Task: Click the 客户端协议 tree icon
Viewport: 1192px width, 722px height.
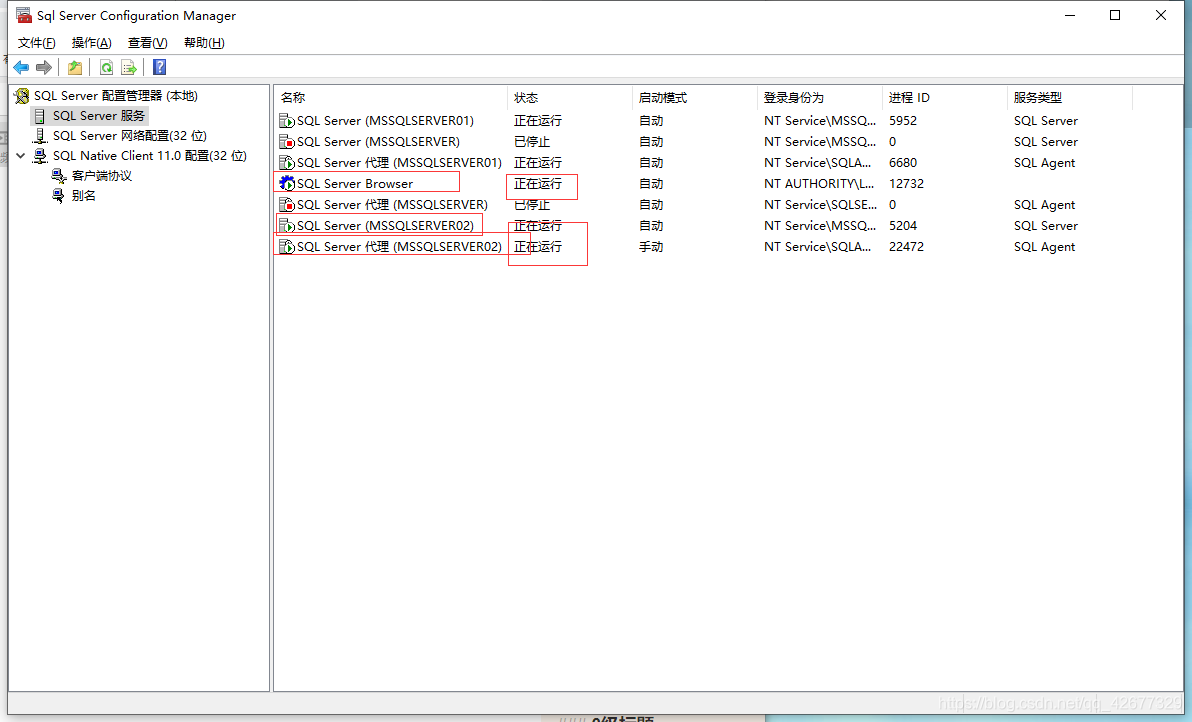Action: coord(59,176)
